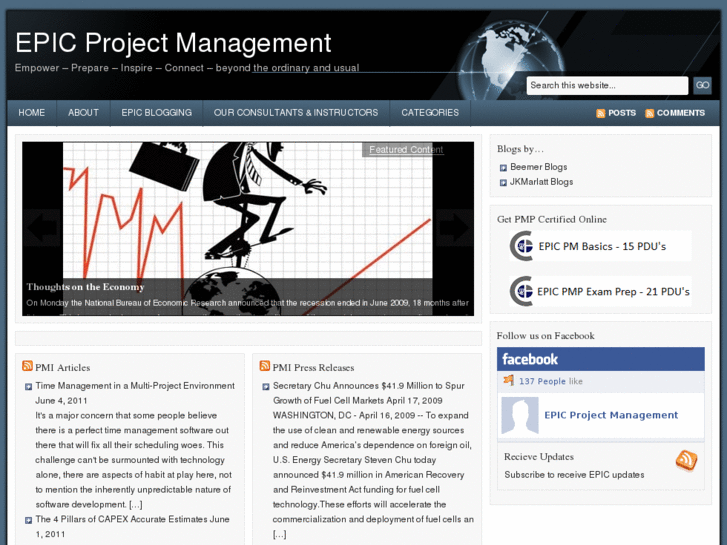Viewport: 727px width, 545px height.
Task: Click the facebook logo in the widget
Action: 530,359
